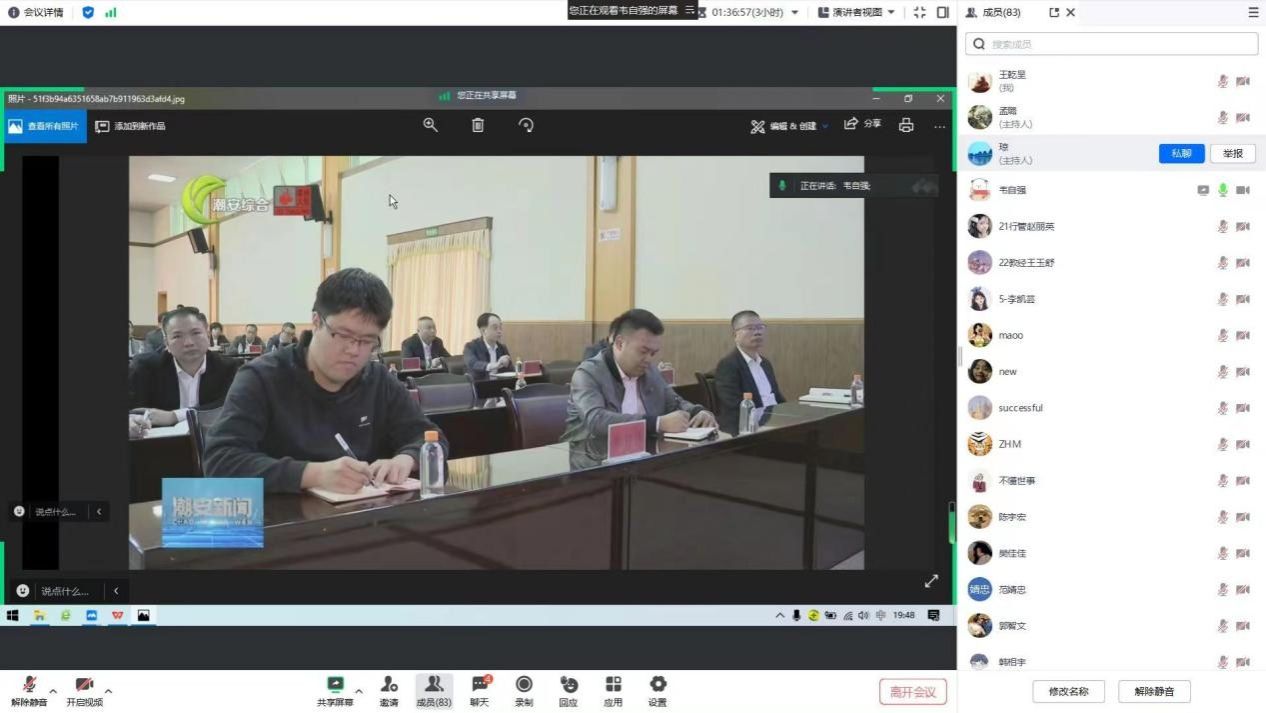Toggle the 开启视频 camera button
Image resolution: width=1266 pixels, height=713 pixels.
click(84, 686)
